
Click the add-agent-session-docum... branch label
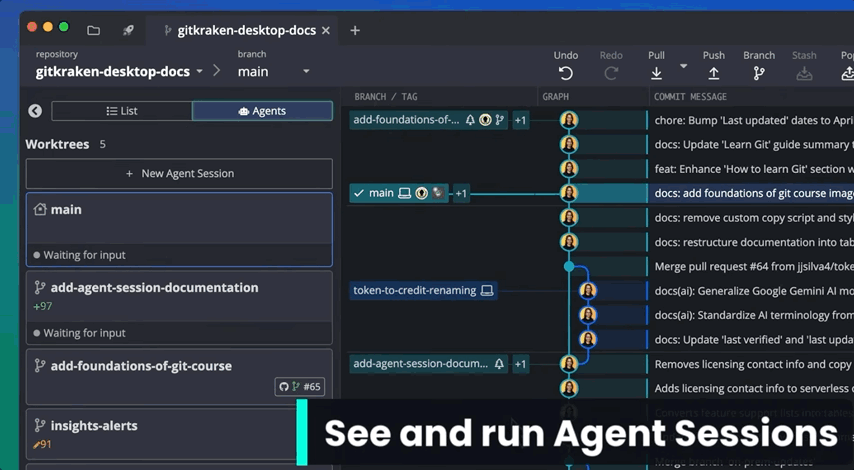pyautogui.click(x=428, y=363)
